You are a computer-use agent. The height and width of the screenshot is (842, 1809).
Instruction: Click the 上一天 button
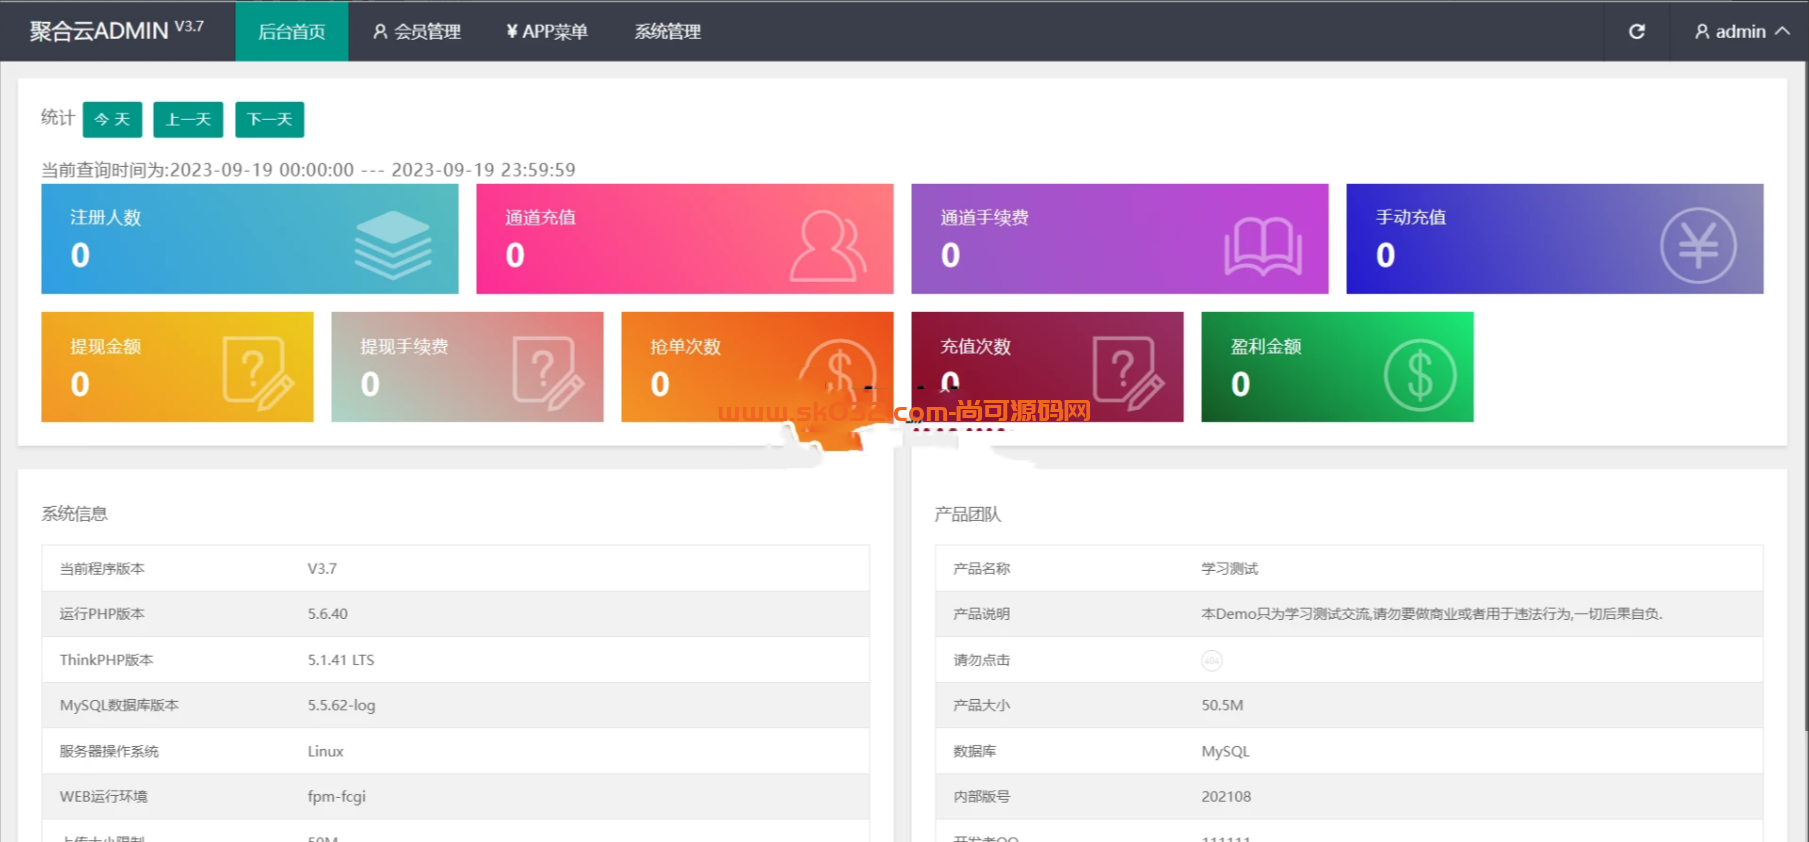coord(188,119)
